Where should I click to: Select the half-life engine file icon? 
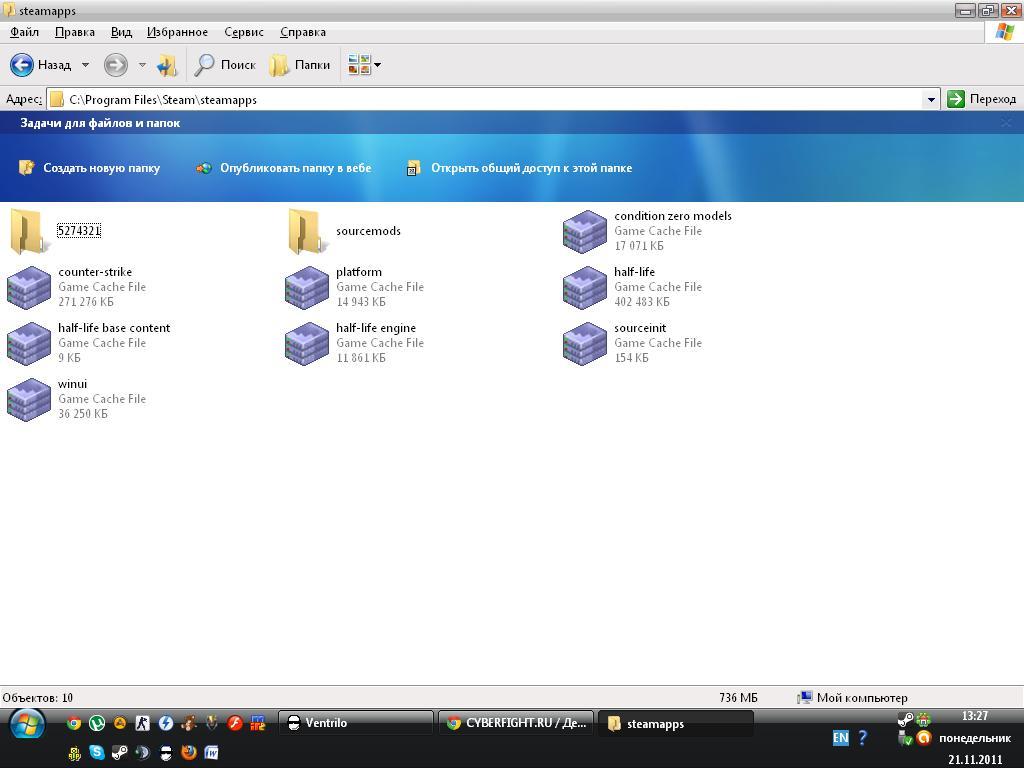(x=307, y=344)
